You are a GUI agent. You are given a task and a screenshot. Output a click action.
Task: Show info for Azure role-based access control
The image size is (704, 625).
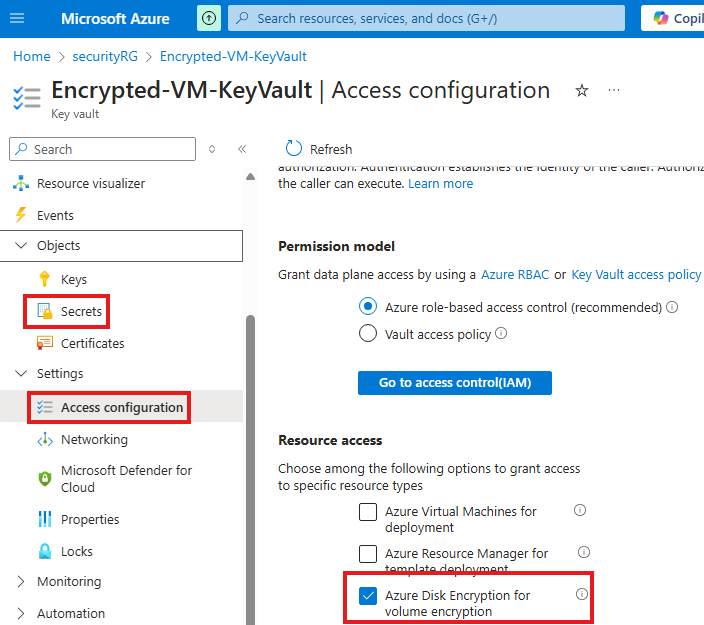[x=672, y=307]
